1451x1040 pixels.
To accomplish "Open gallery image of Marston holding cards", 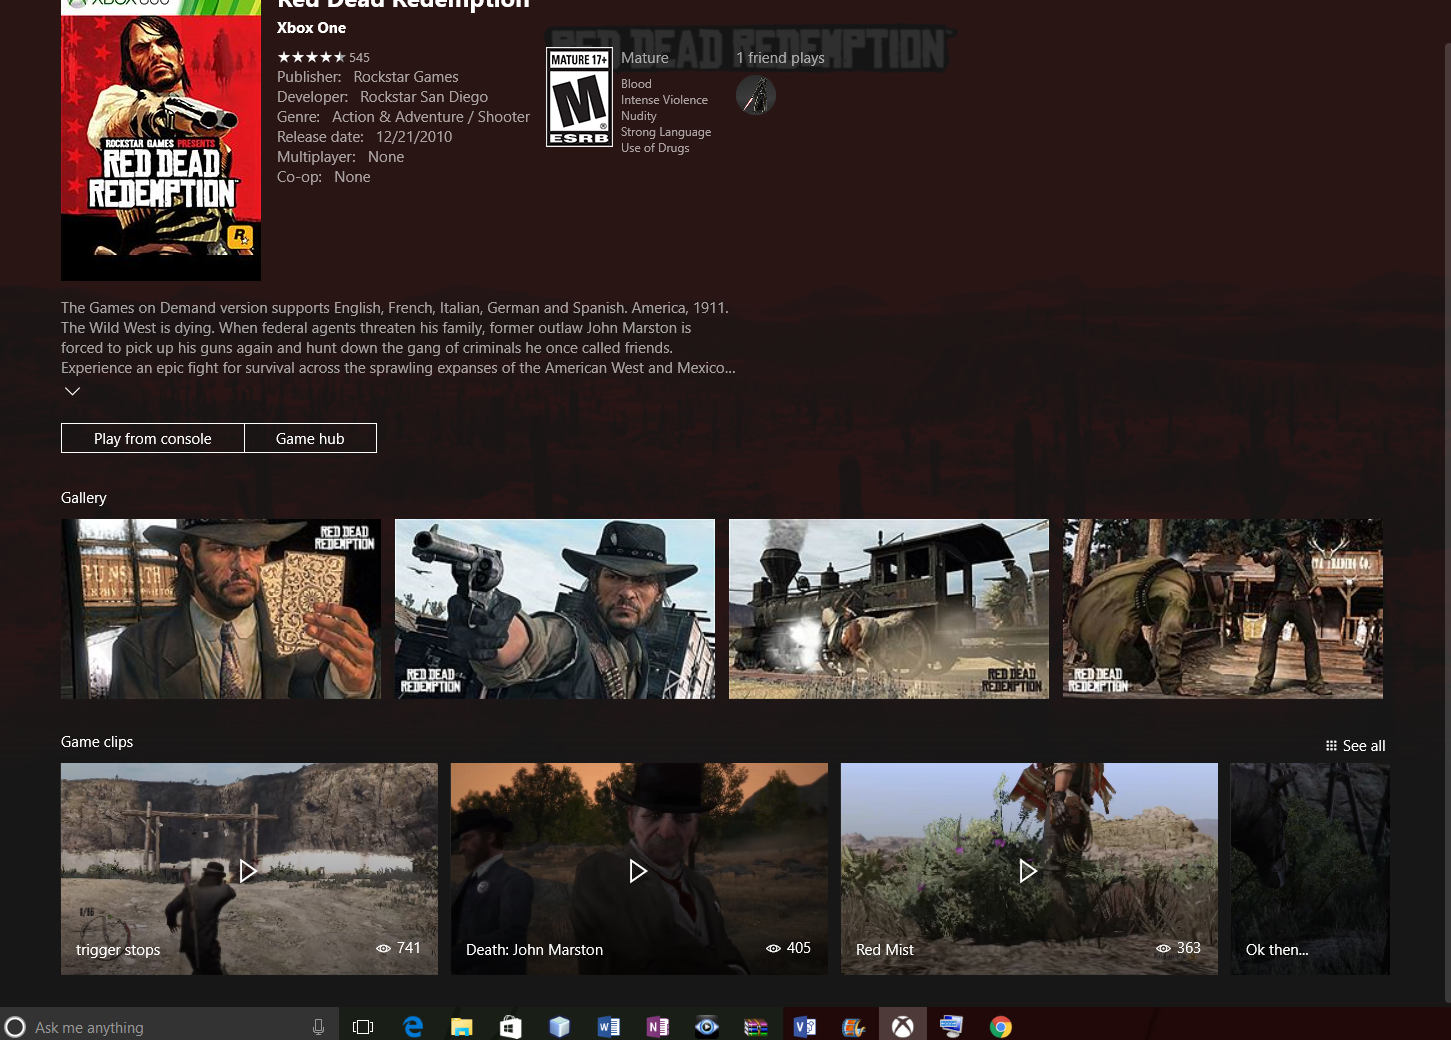I will click(221, 609).
